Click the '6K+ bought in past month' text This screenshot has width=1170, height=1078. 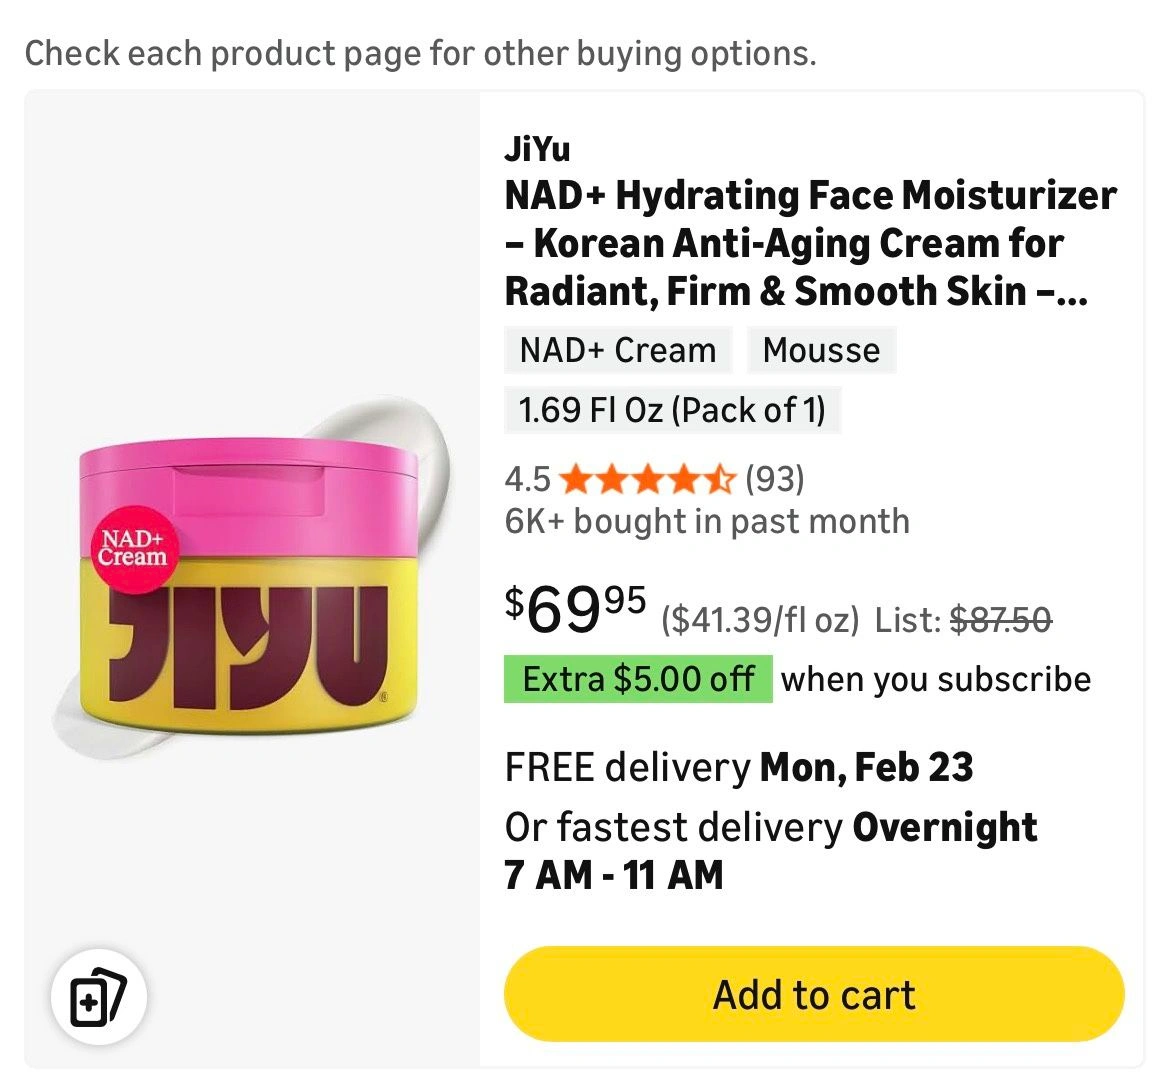[x=707, y=521]
